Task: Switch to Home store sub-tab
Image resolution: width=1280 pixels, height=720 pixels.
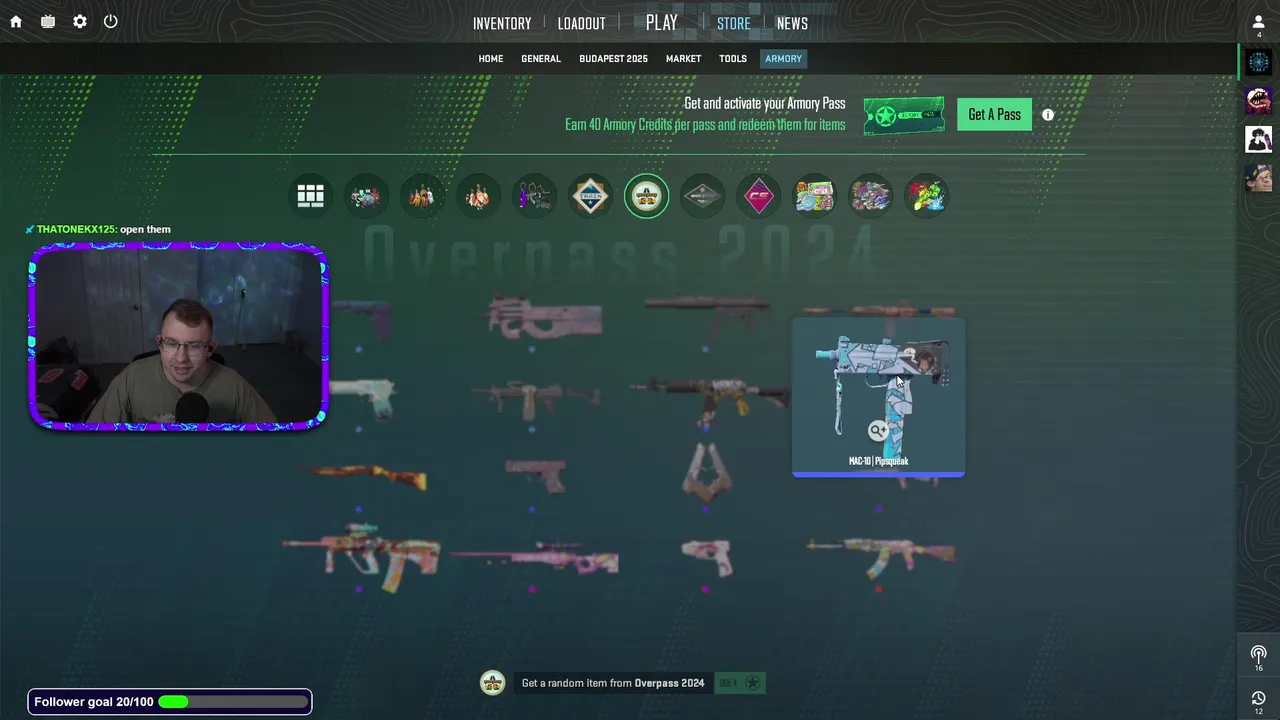Action: 490,59
